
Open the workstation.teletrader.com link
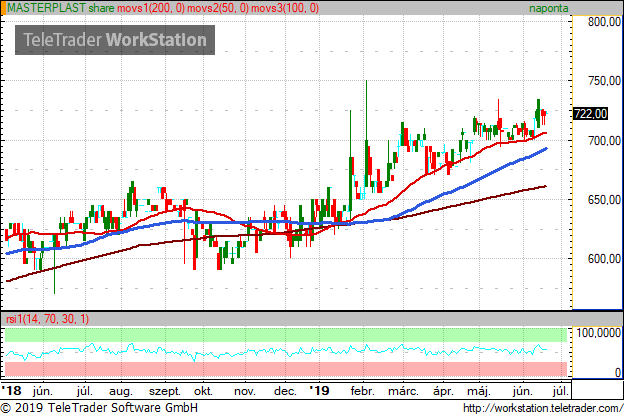click(543, 408)
